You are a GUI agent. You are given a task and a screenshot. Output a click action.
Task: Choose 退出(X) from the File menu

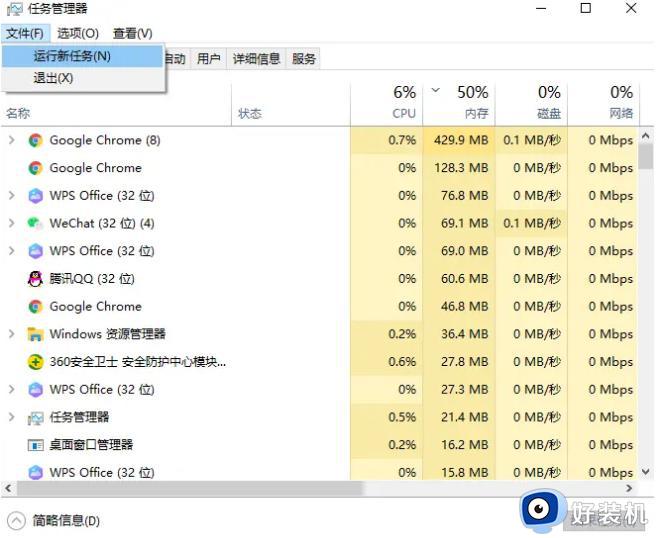point(82,78)
